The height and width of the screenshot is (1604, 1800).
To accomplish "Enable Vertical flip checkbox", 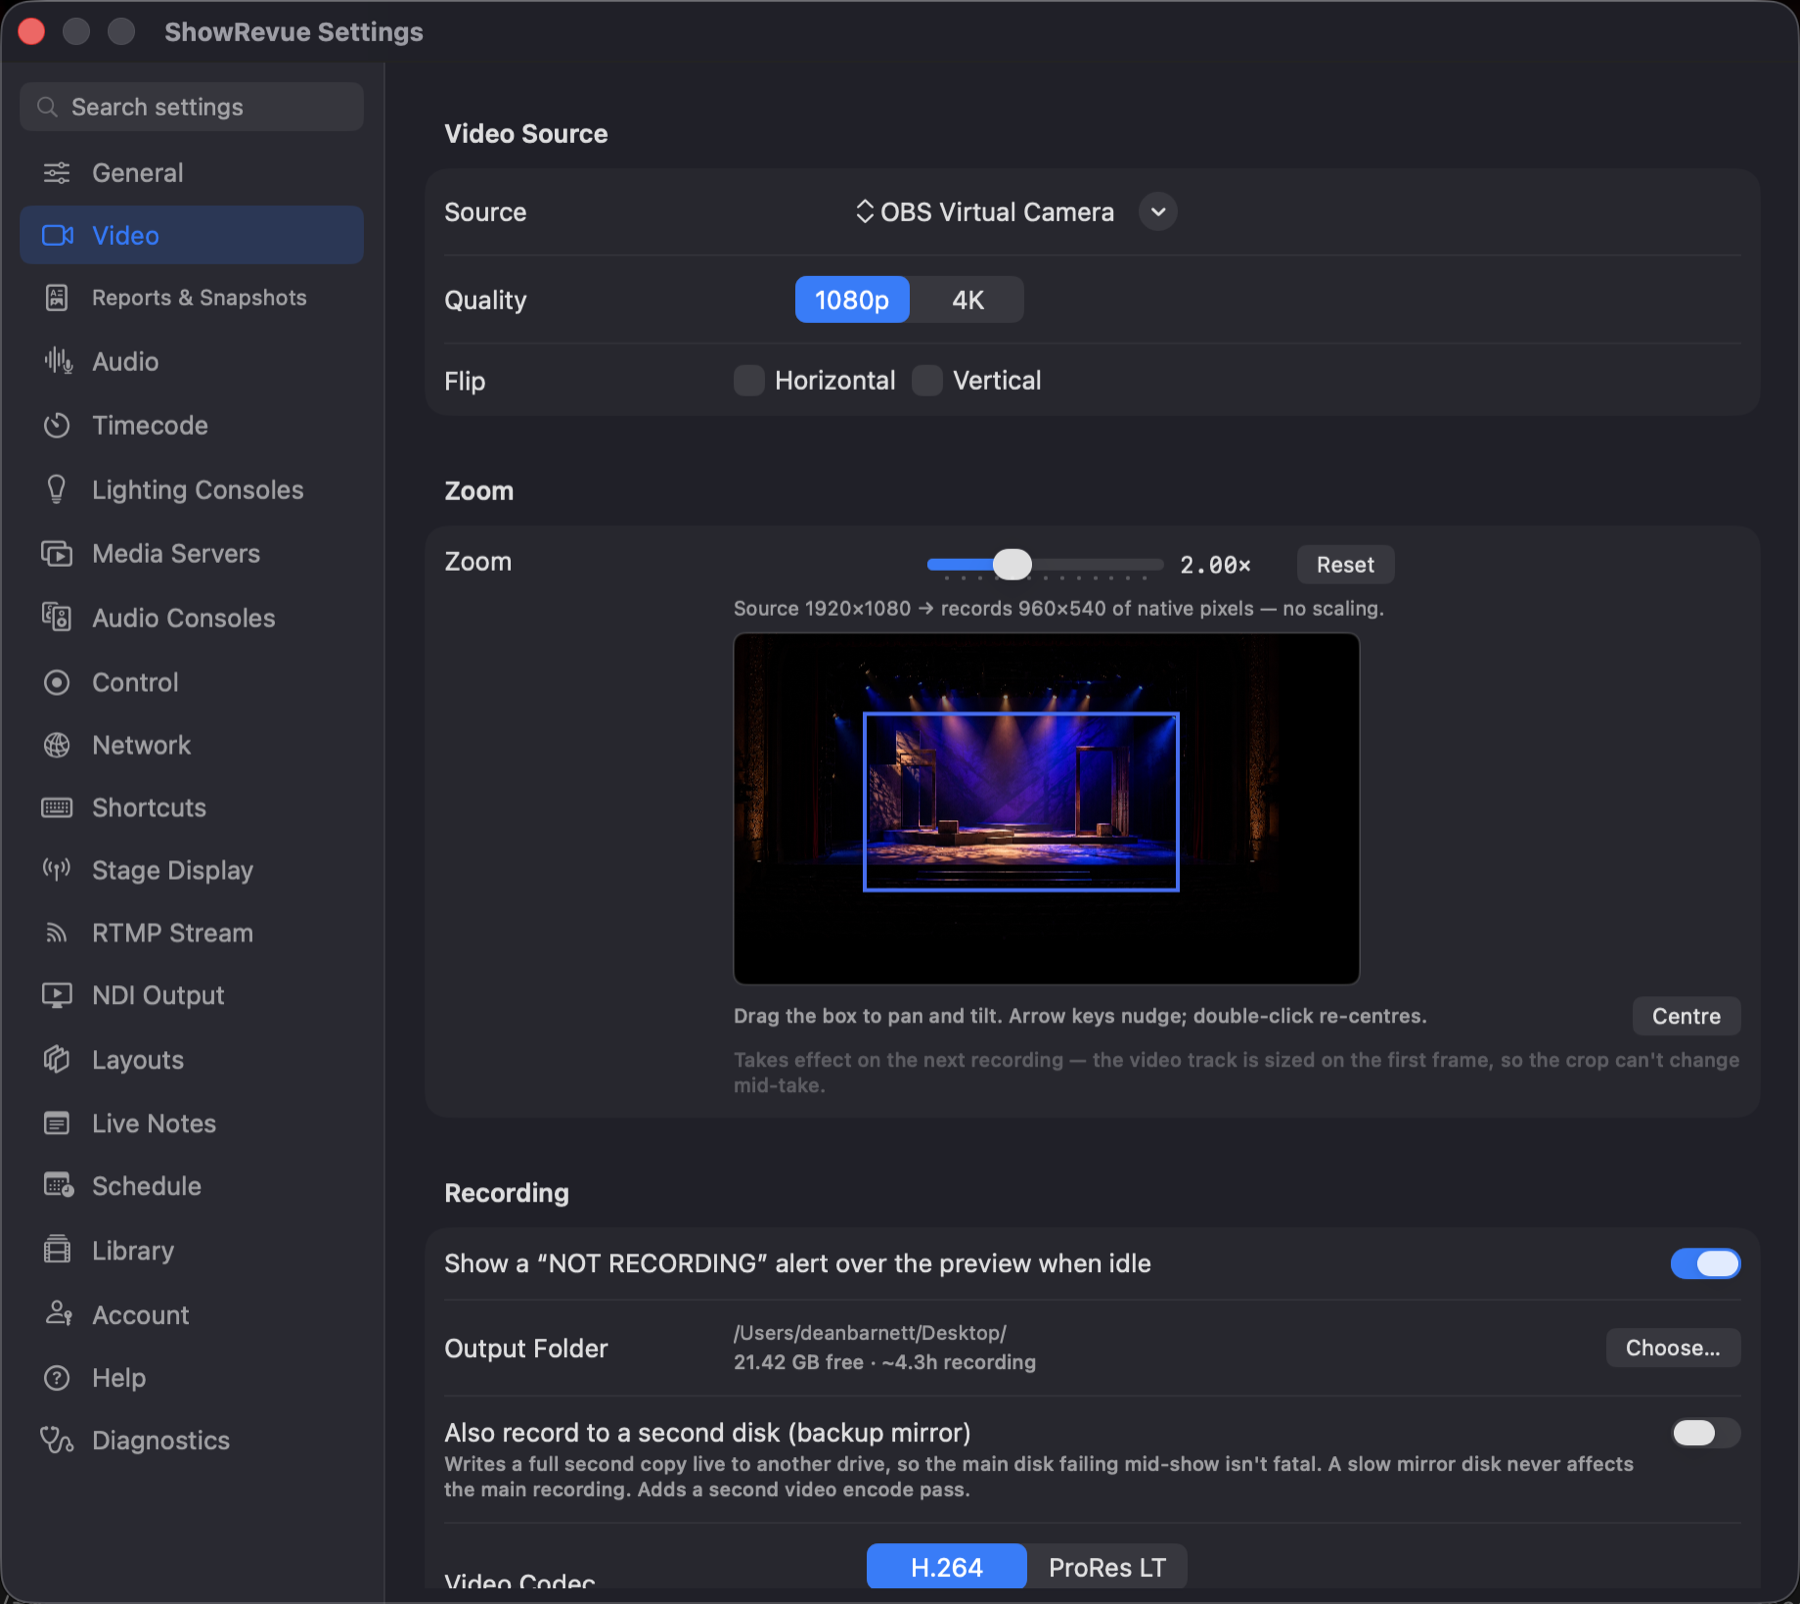I will pyautogui.click(x=927, y=380).
